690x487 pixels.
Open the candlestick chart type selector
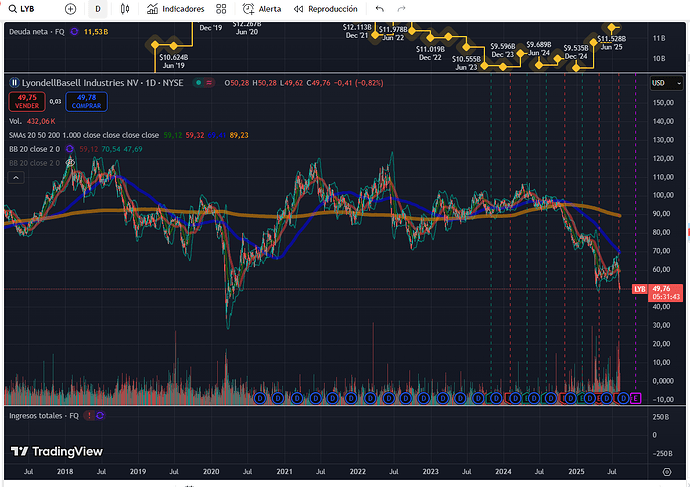[x=125, y=9]
